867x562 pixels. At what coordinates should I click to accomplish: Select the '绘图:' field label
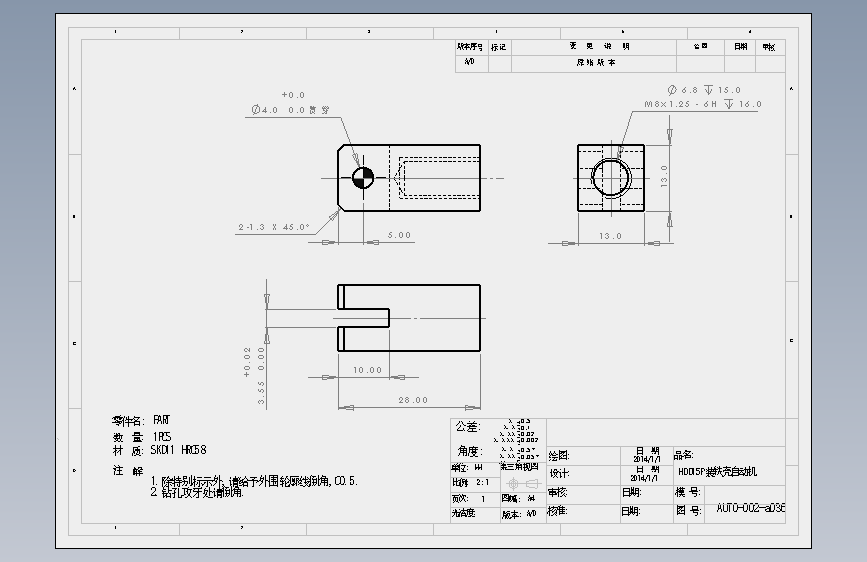click(x=559, y=456)
